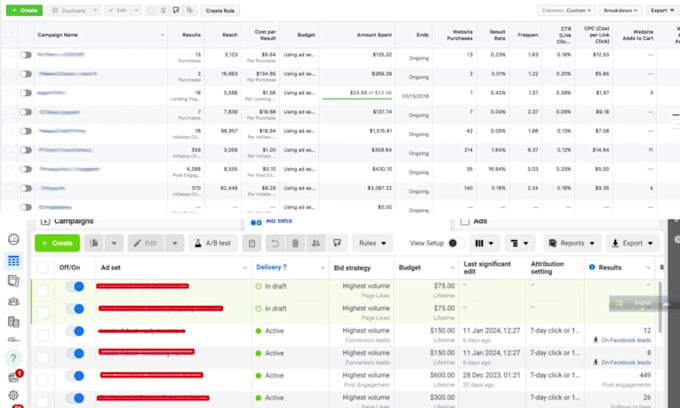Click the upper Duplicate button

pyautogui.click(x=69, y=10)
